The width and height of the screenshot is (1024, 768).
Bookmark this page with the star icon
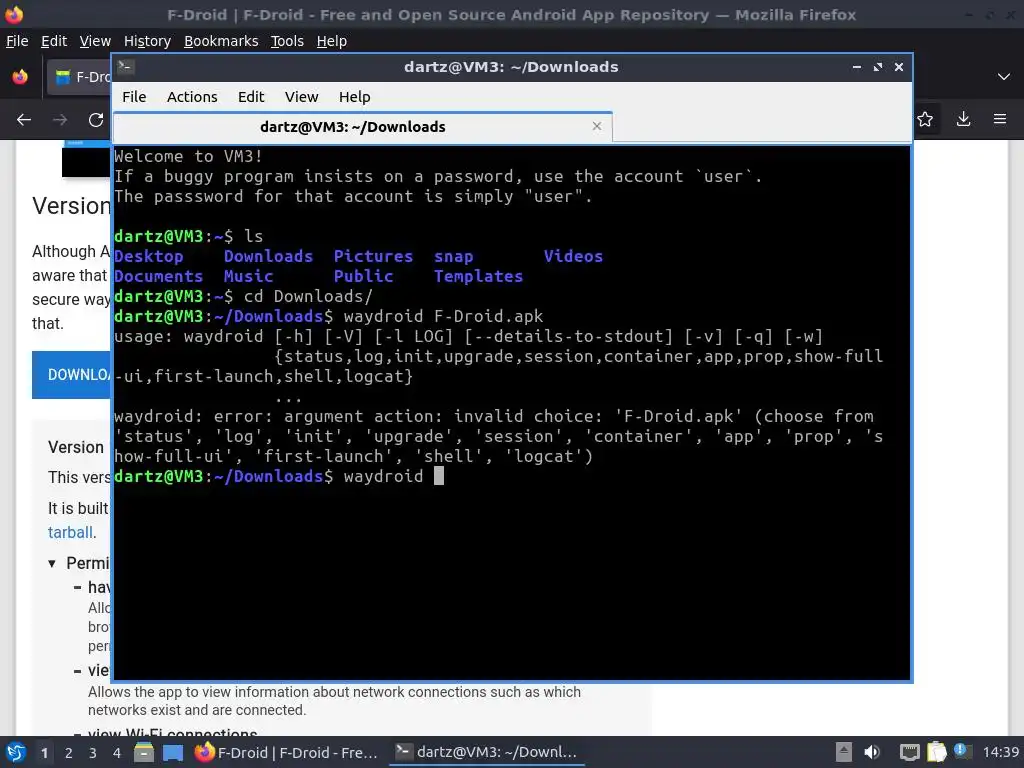925,119
